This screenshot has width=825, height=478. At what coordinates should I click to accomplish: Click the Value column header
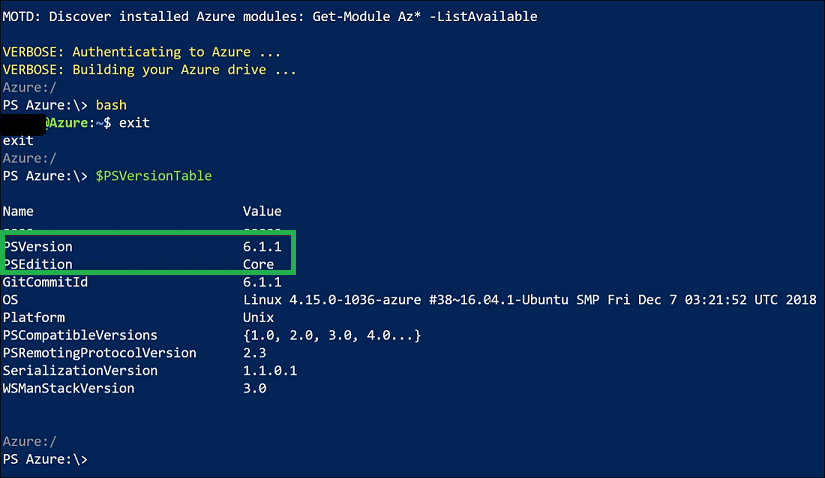[262, 211]
